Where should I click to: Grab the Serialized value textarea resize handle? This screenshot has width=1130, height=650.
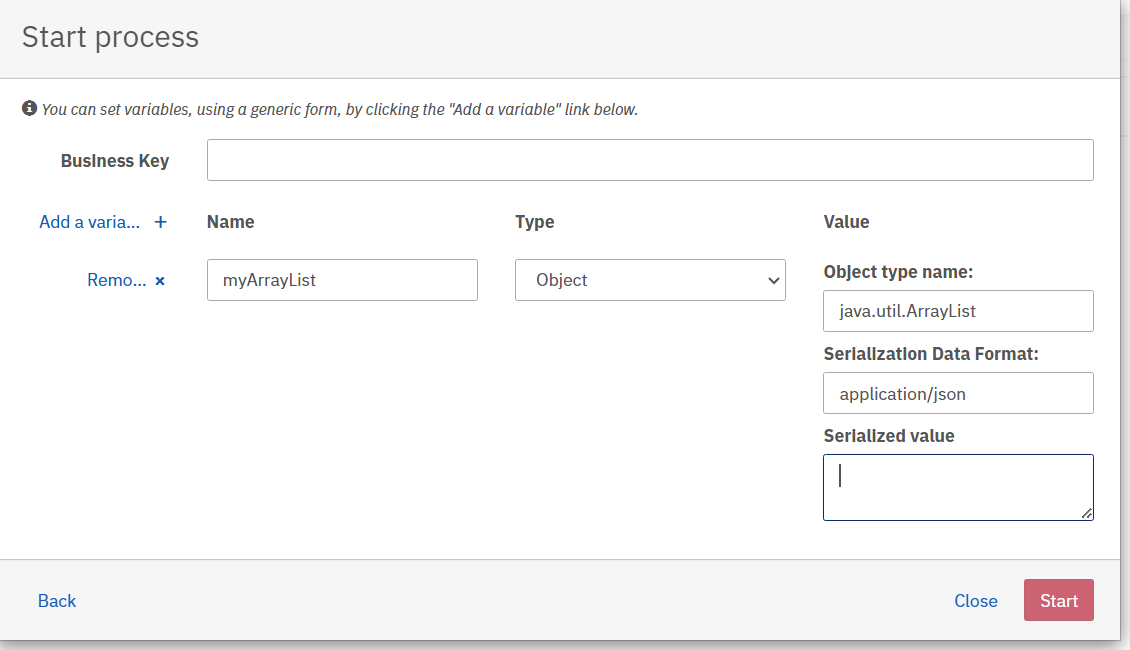(1087, 513)
